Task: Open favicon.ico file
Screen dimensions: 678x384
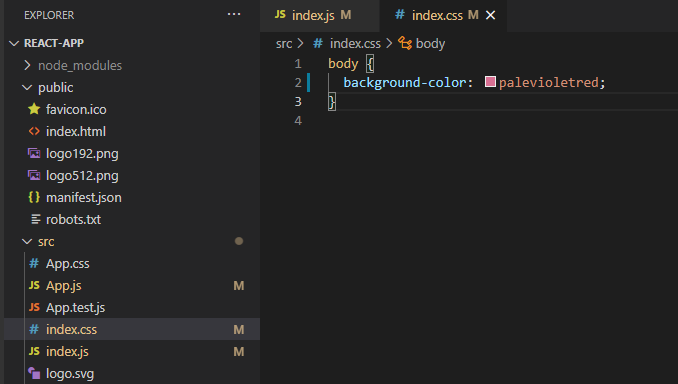Action: [x=76, y=109]
